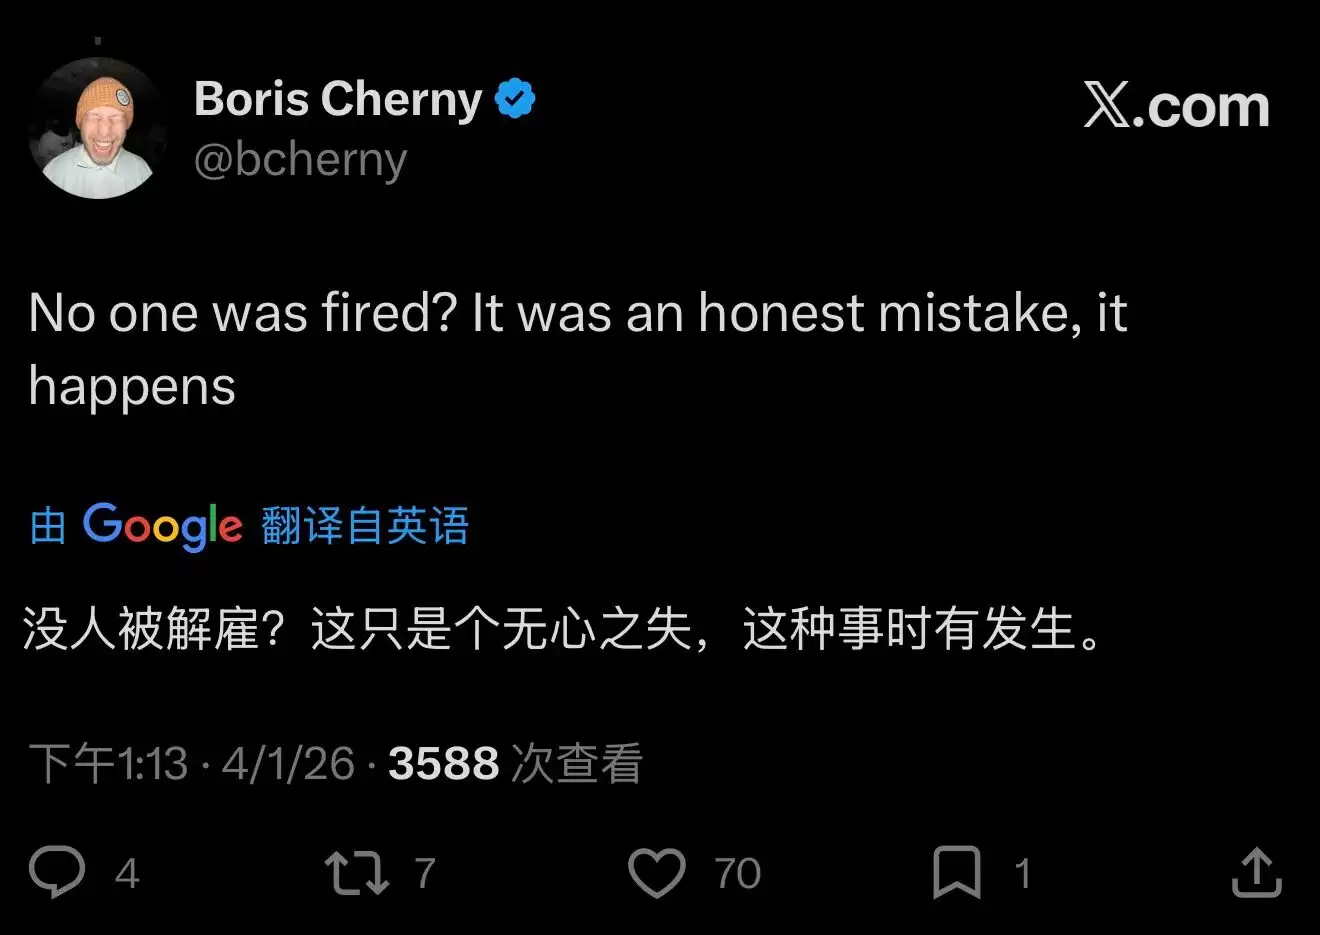Click the blue verified badge
This screenshot has height=935, width=1320.
[x=516, y=99]
